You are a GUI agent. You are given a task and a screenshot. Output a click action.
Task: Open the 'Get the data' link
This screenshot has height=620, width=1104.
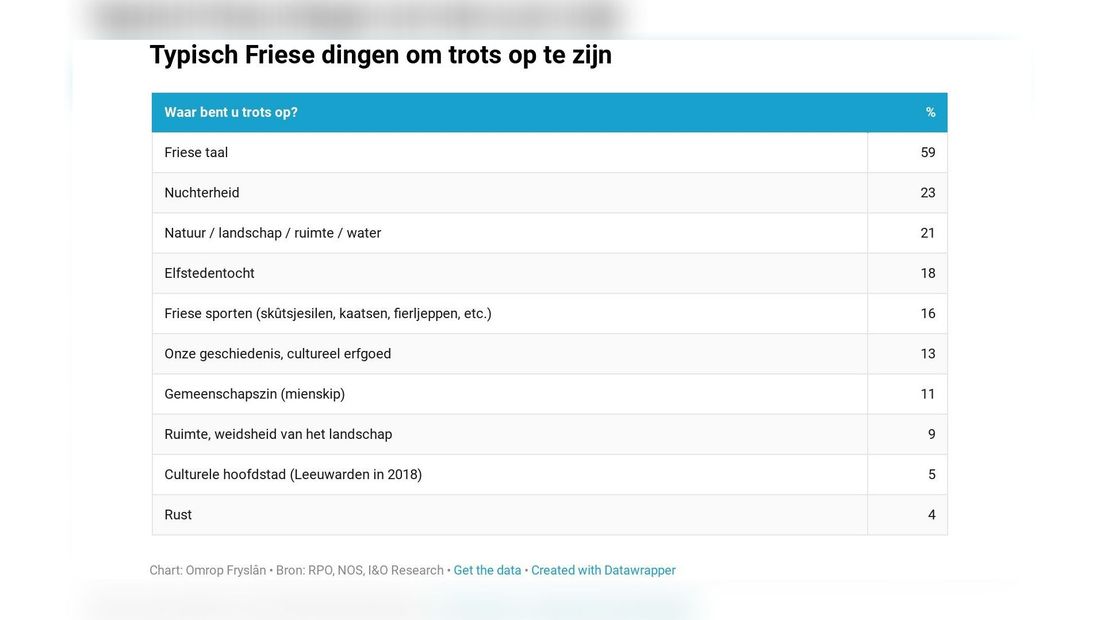[487, 570]
